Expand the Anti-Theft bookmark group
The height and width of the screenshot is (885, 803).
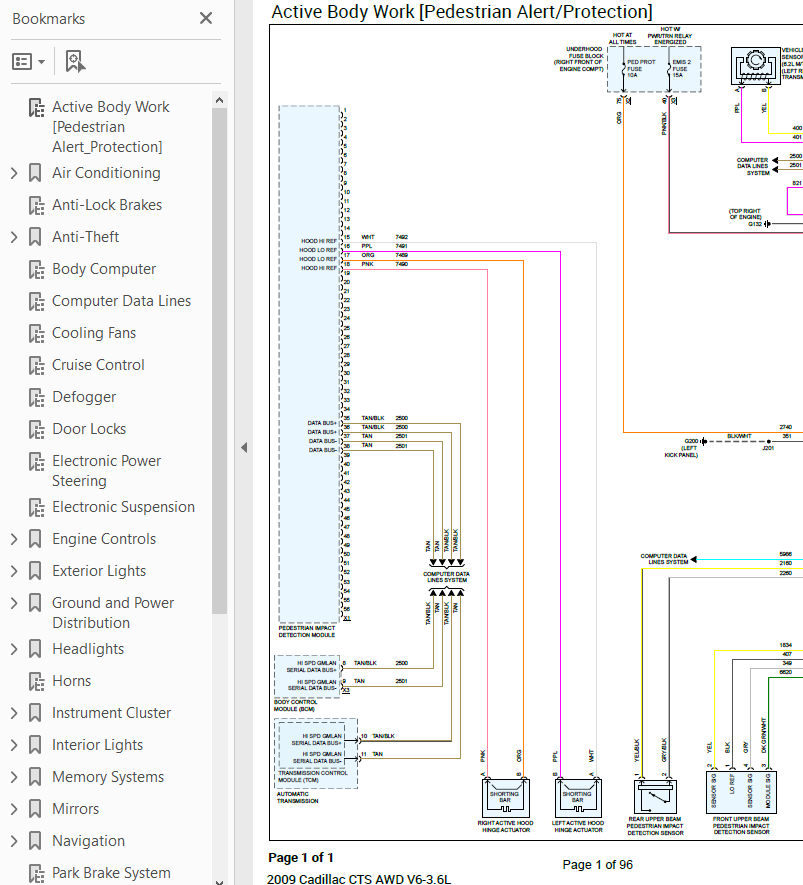14,237
